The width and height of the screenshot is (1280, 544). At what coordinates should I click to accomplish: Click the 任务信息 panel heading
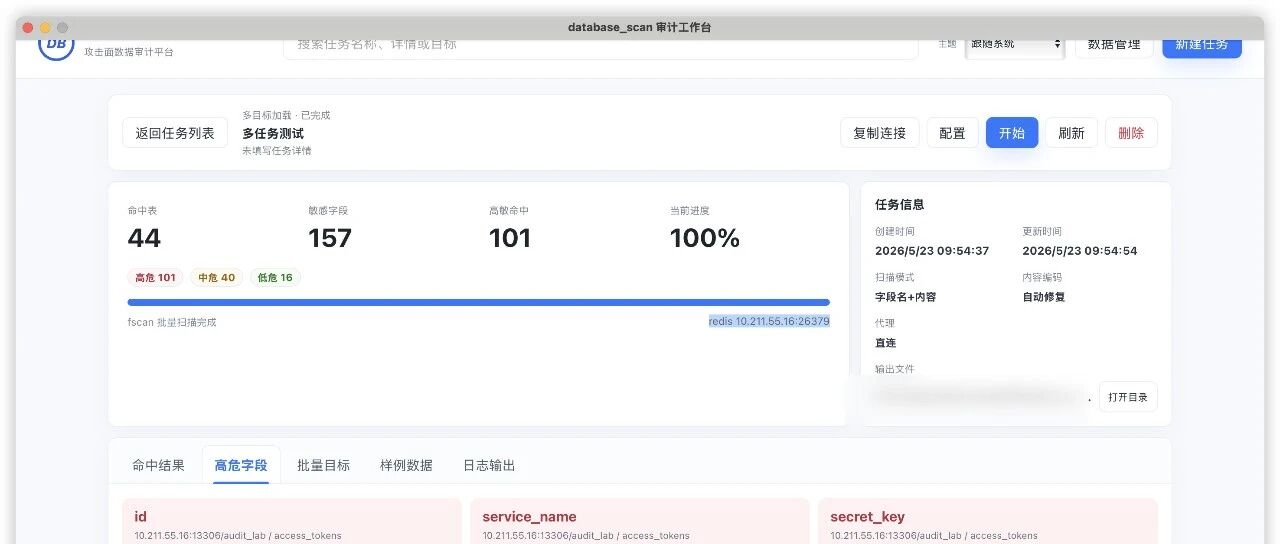coord(900,204)
